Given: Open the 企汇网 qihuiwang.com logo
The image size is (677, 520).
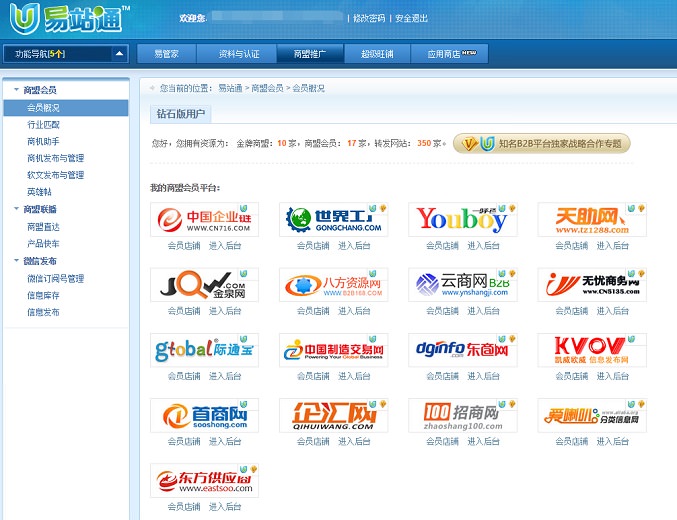Looking at the screenshot, I should (x=333, y=415).
